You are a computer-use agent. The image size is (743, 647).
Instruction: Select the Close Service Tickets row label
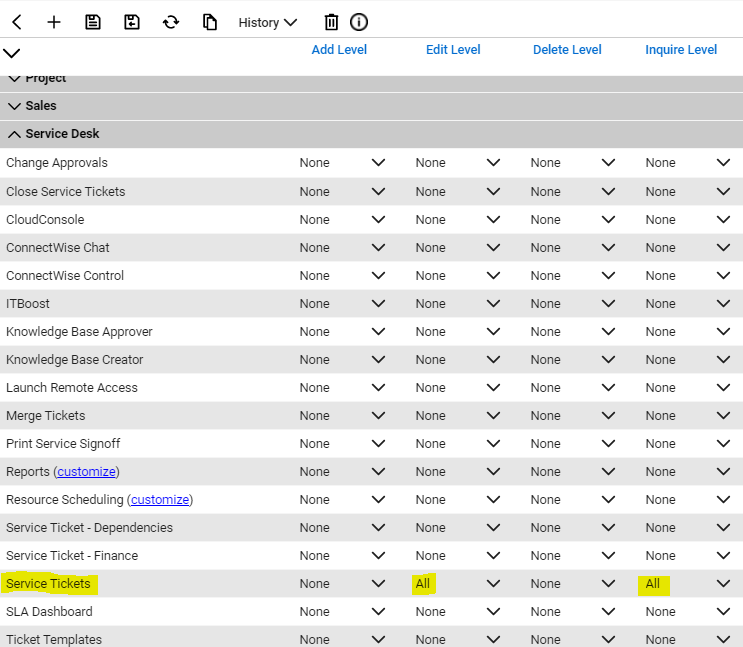coord(65,191)
